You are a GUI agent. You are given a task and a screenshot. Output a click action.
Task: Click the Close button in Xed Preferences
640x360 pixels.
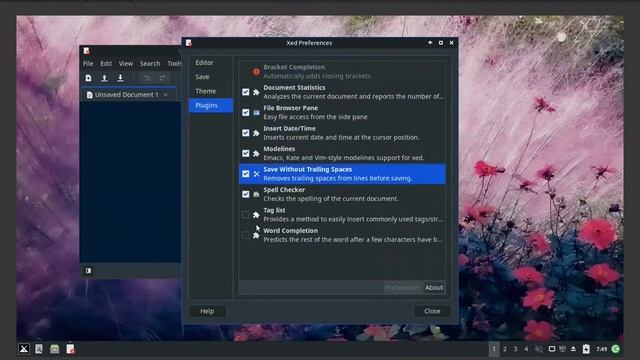click(x=432, y=311)
